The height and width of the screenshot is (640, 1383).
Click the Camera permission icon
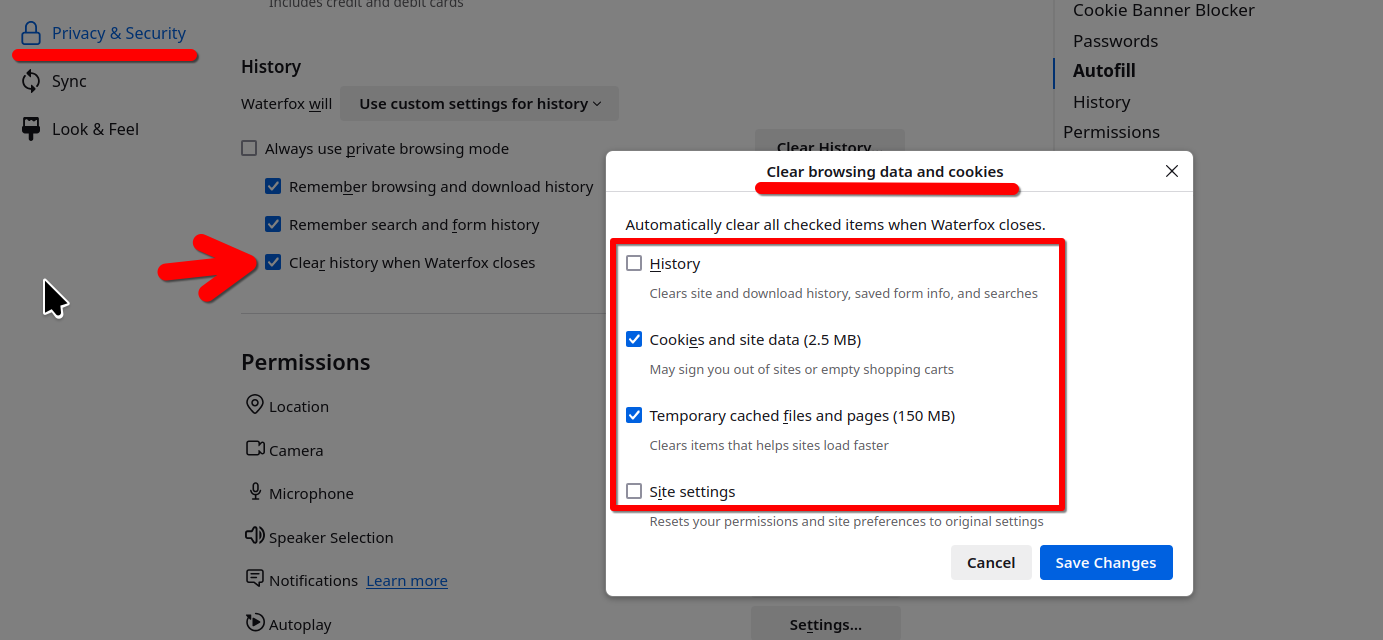click(255, 449)
